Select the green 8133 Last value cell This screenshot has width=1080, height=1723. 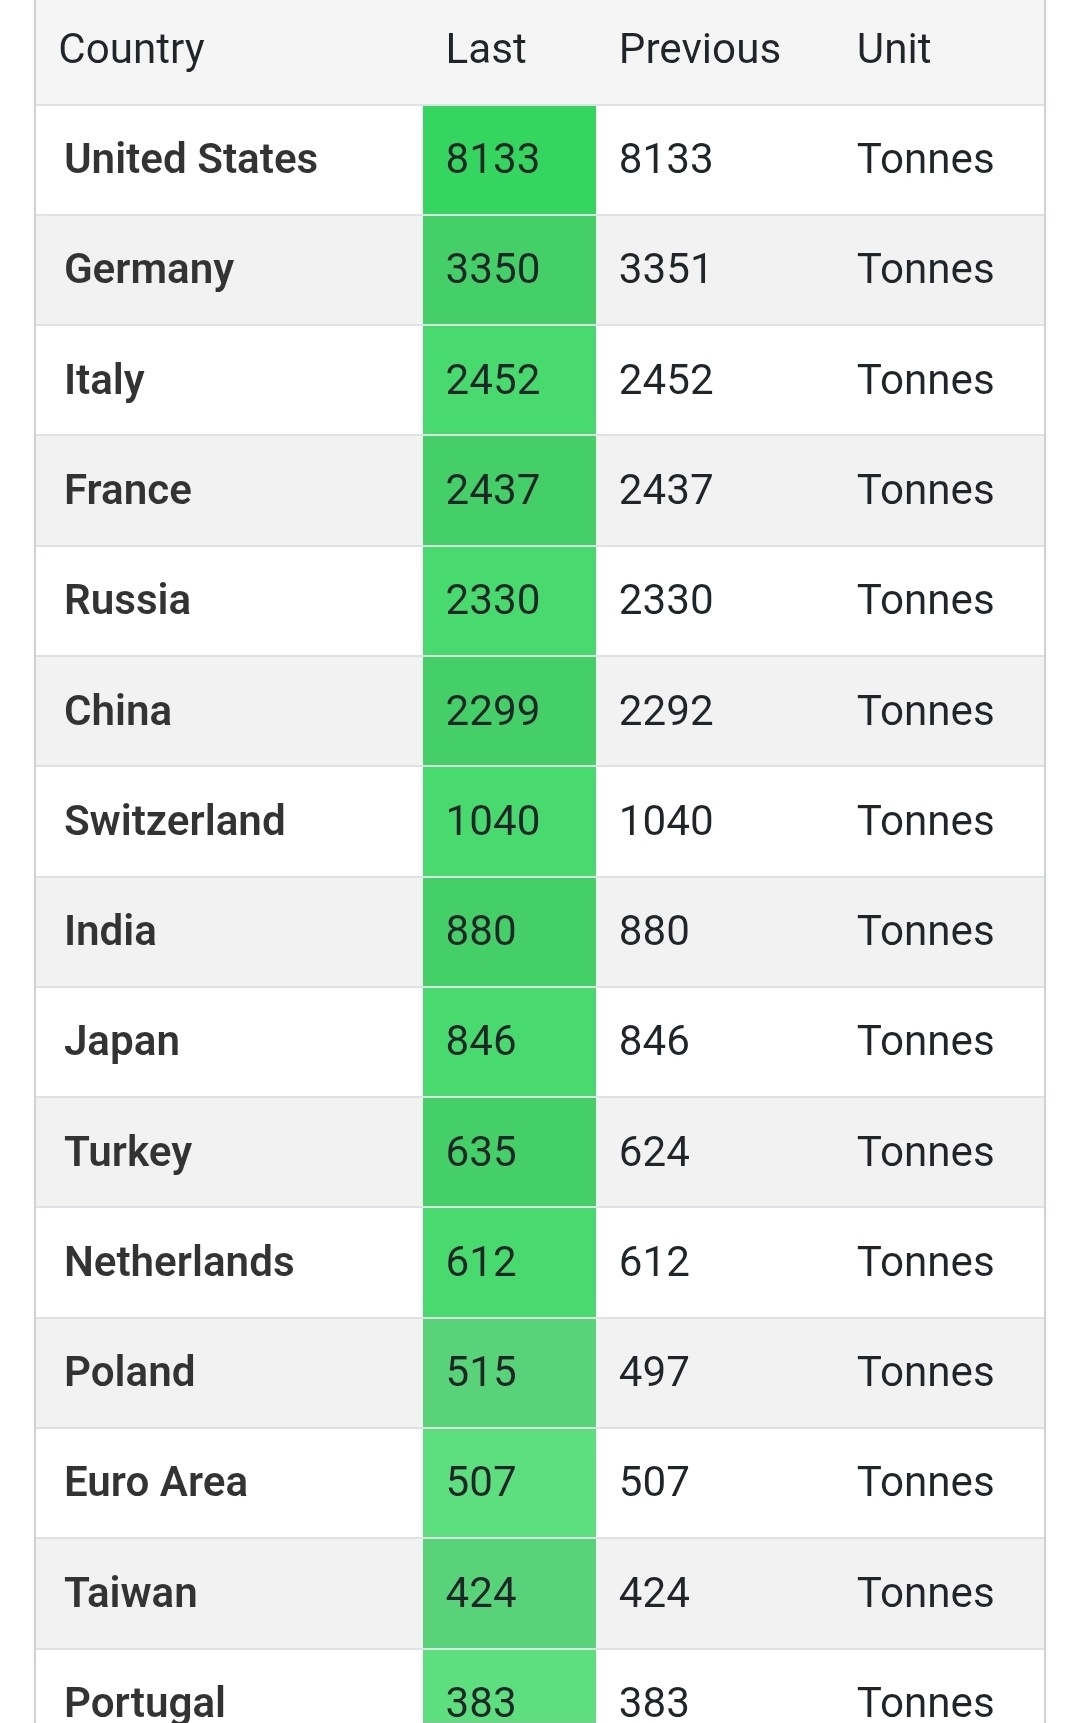pos(509,160)
